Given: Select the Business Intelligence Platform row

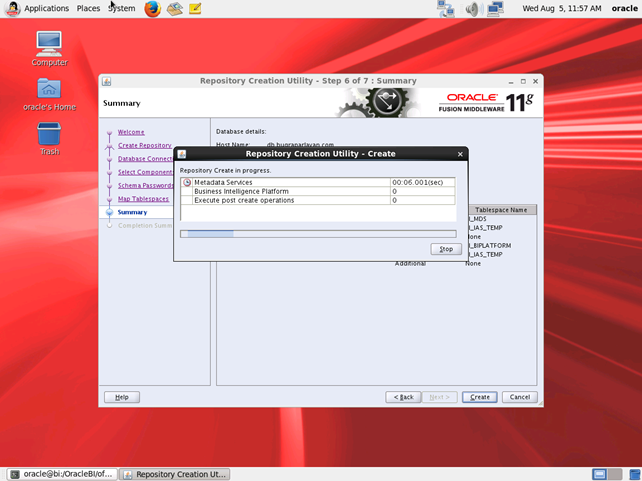Looking at the screenshot, I should coord(318,191).
